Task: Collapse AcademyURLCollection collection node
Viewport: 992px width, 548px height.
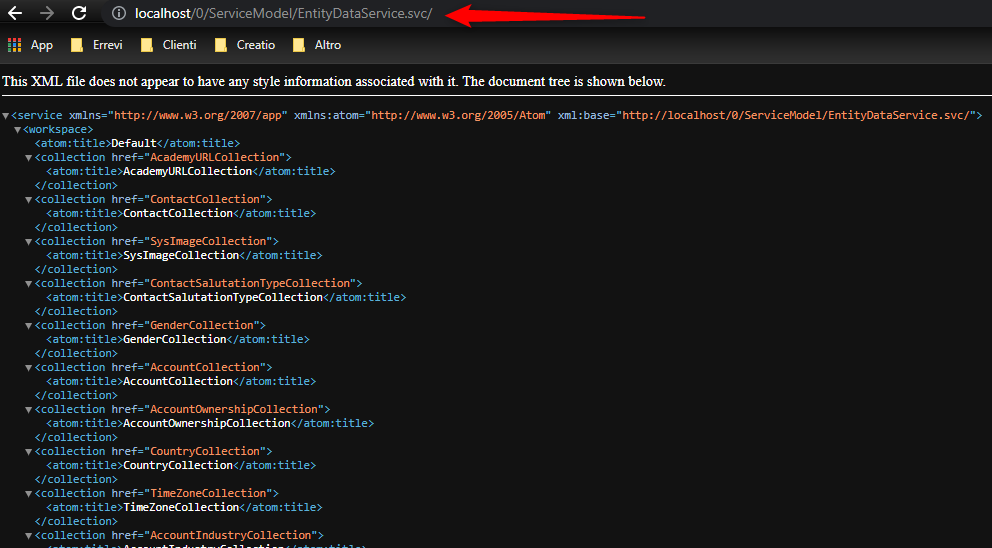Action: [x=29, y=158]
